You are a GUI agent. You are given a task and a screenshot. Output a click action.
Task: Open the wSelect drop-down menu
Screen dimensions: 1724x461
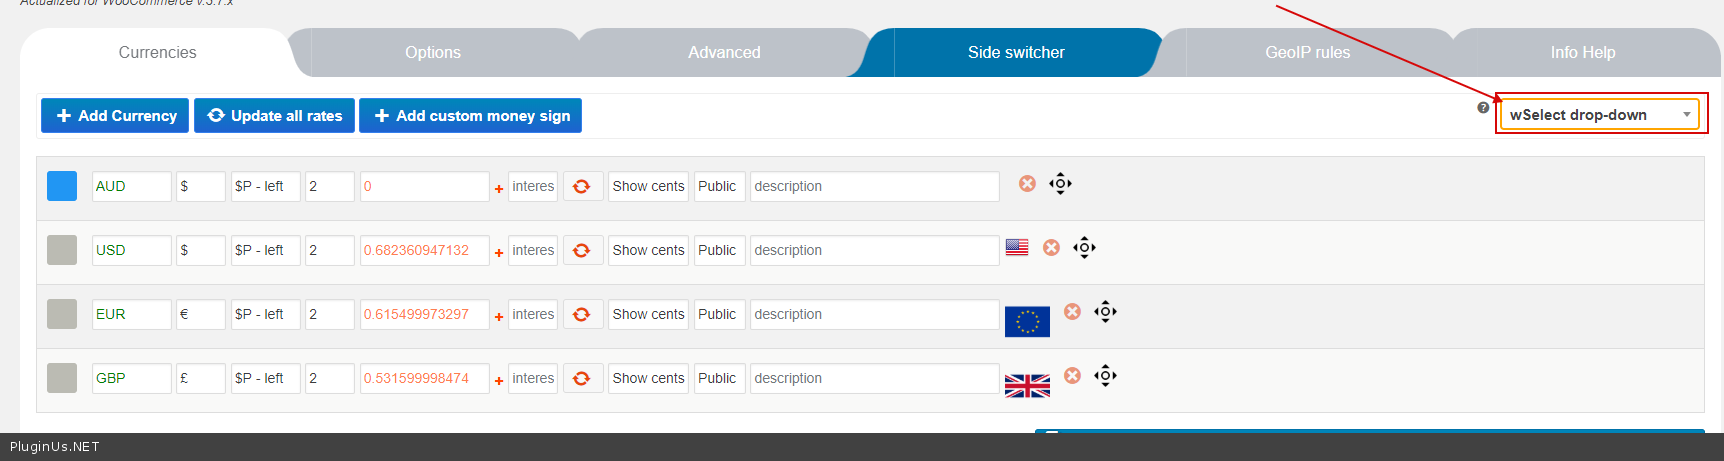coord(1598,115)
